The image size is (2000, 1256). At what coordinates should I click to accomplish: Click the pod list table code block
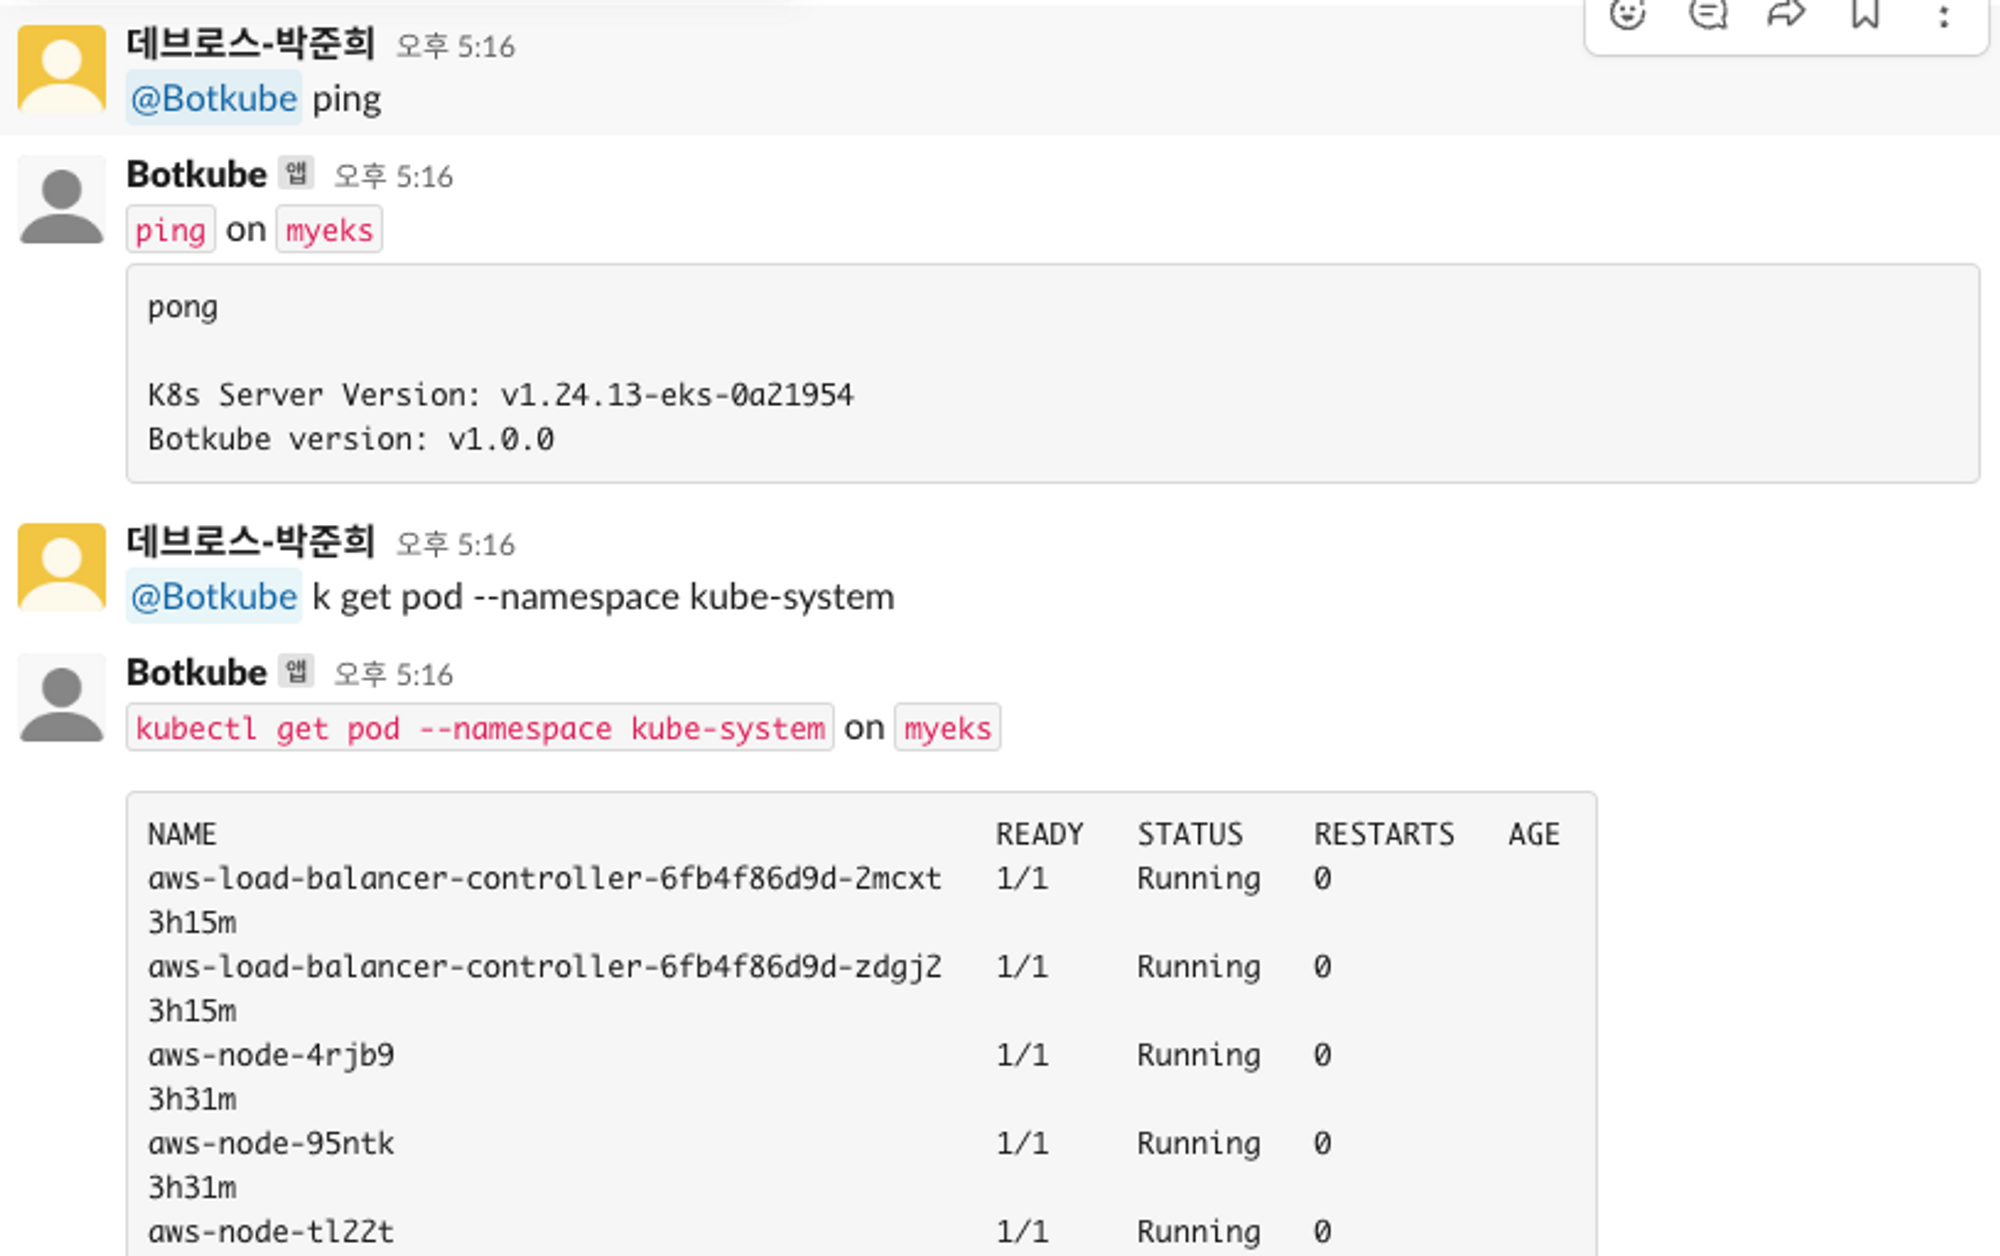pos(860,1020)
